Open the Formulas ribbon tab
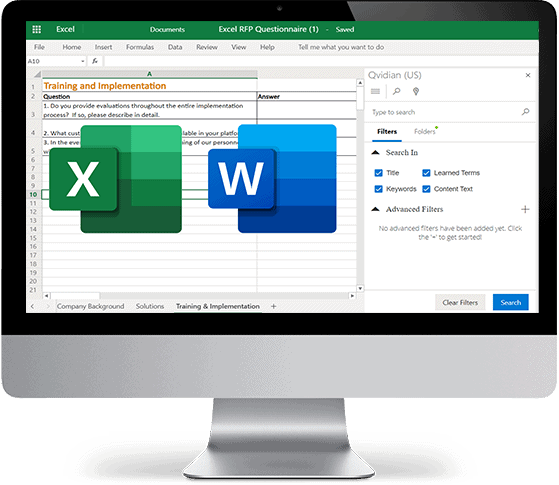This screenshot has height=485, width=559. [x=140, y=47]
